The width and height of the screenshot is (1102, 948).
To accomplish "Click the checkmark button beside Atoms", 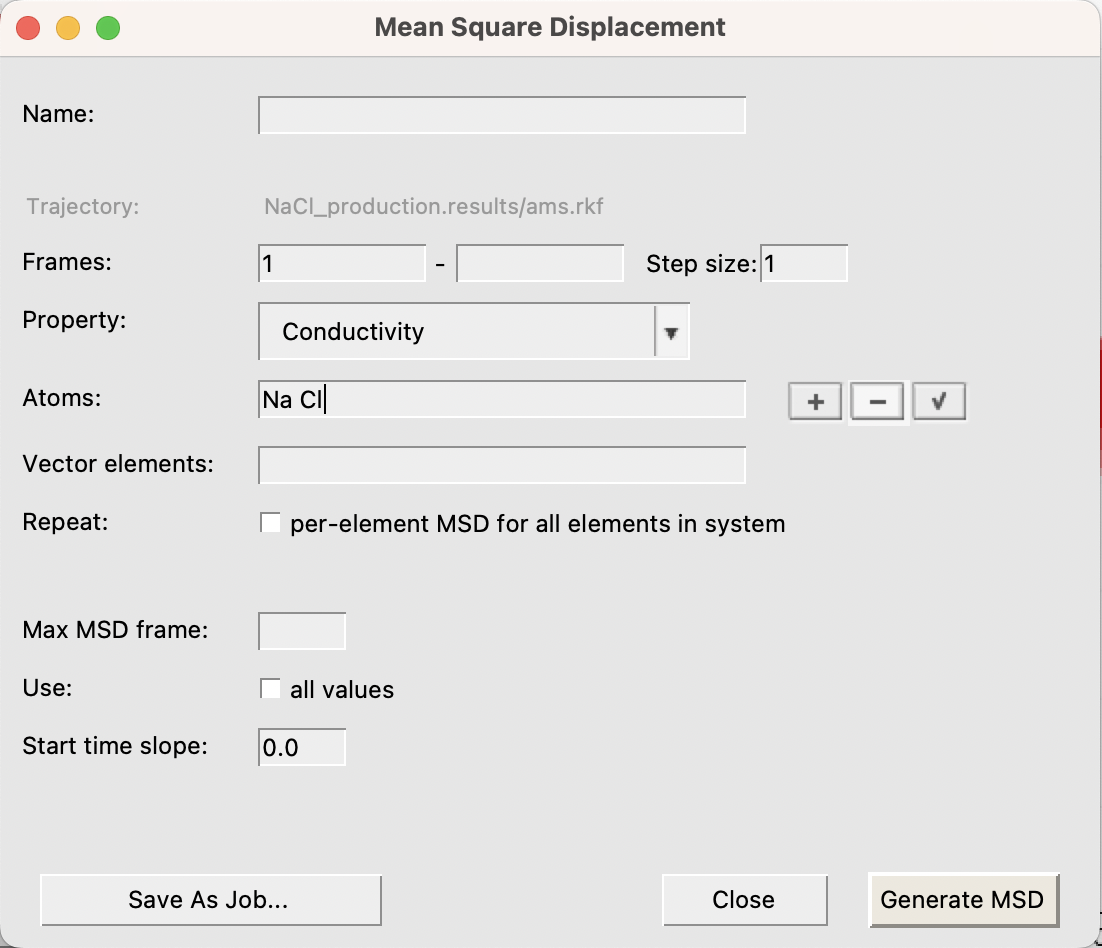I will pyautogui.click(x=939, y=402).
